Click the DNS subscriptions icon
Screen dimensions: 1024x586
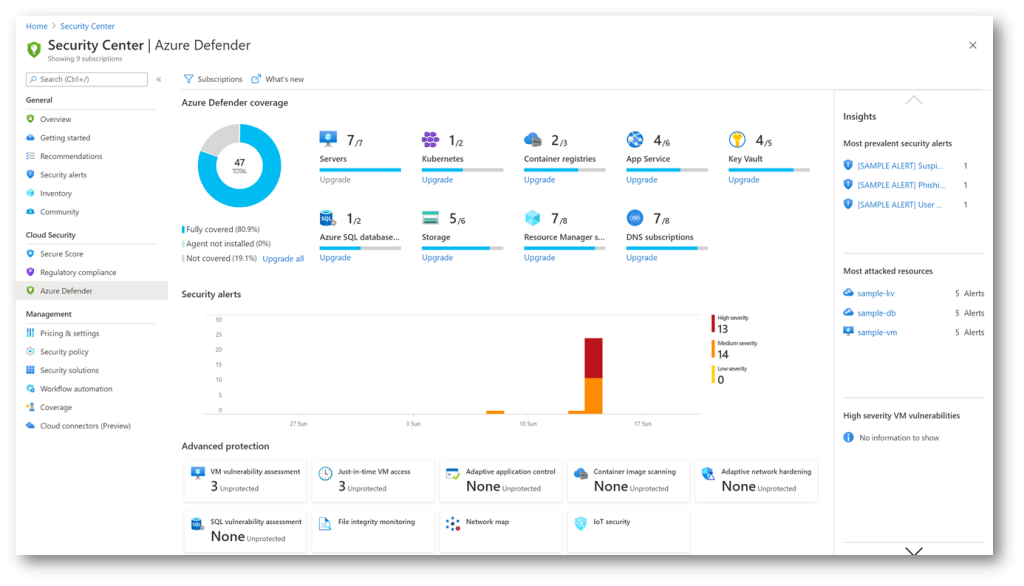point(635,218)
